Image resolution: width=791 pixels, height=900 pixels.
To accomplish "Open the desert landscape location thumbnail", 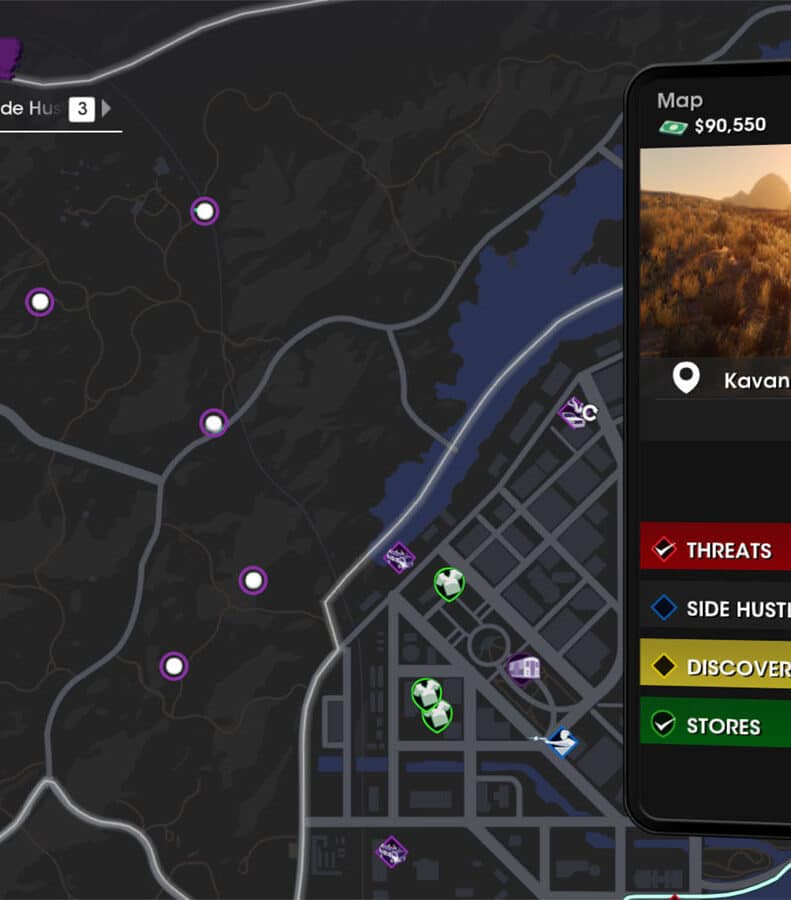I will click(715, 251).
